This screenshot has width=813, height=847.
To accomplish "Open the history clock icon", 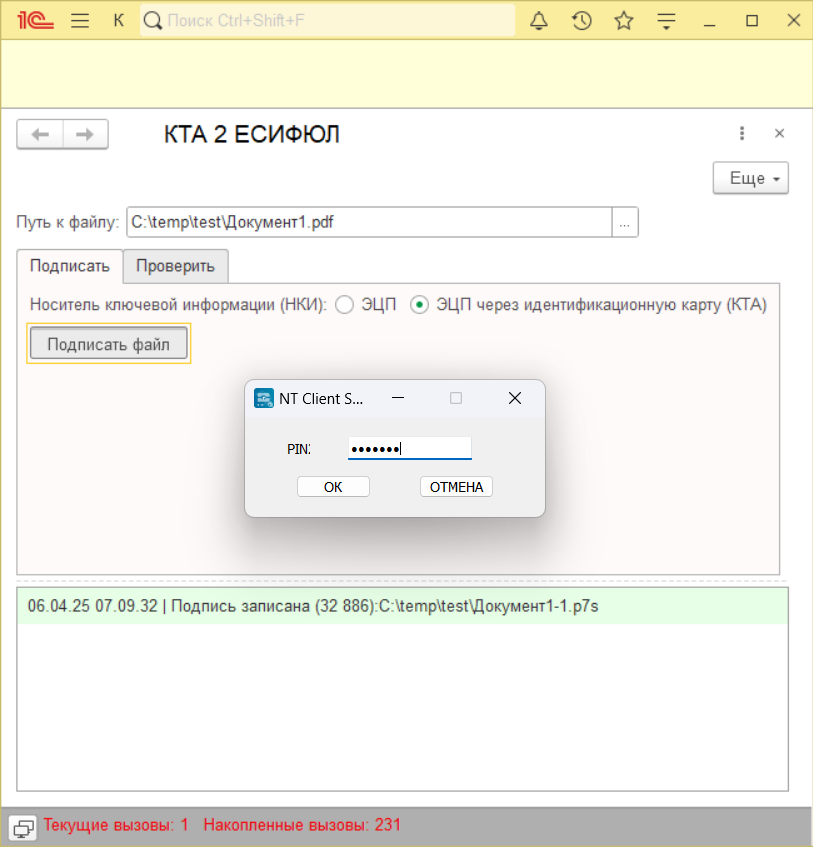I will pos(581,21).
